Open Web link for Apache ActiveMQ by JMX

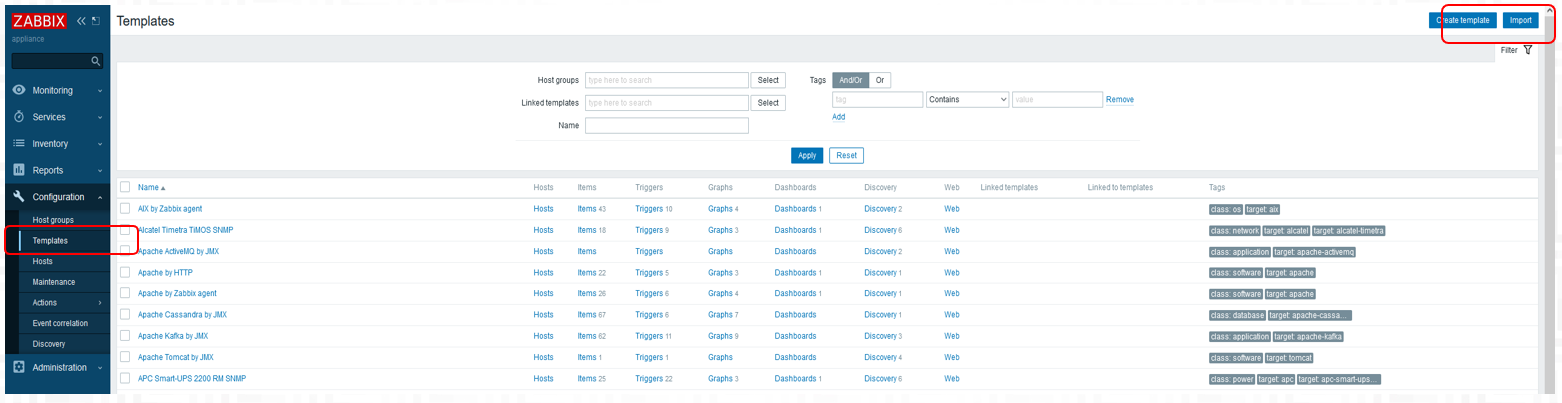[951, 251]
